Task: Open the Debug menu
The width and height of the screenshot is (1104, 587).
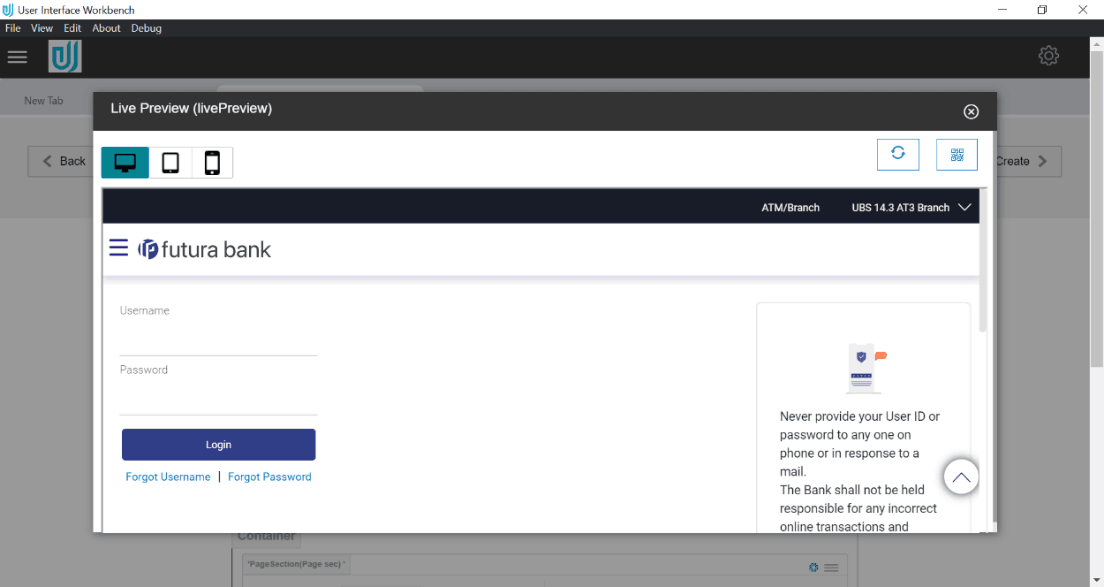Action: [x=146, y=28]
